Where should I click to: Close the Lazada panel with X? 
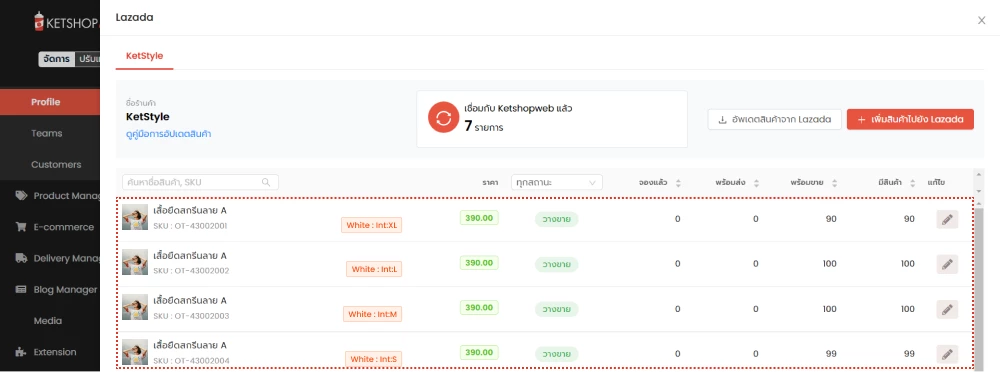point(982,20)
